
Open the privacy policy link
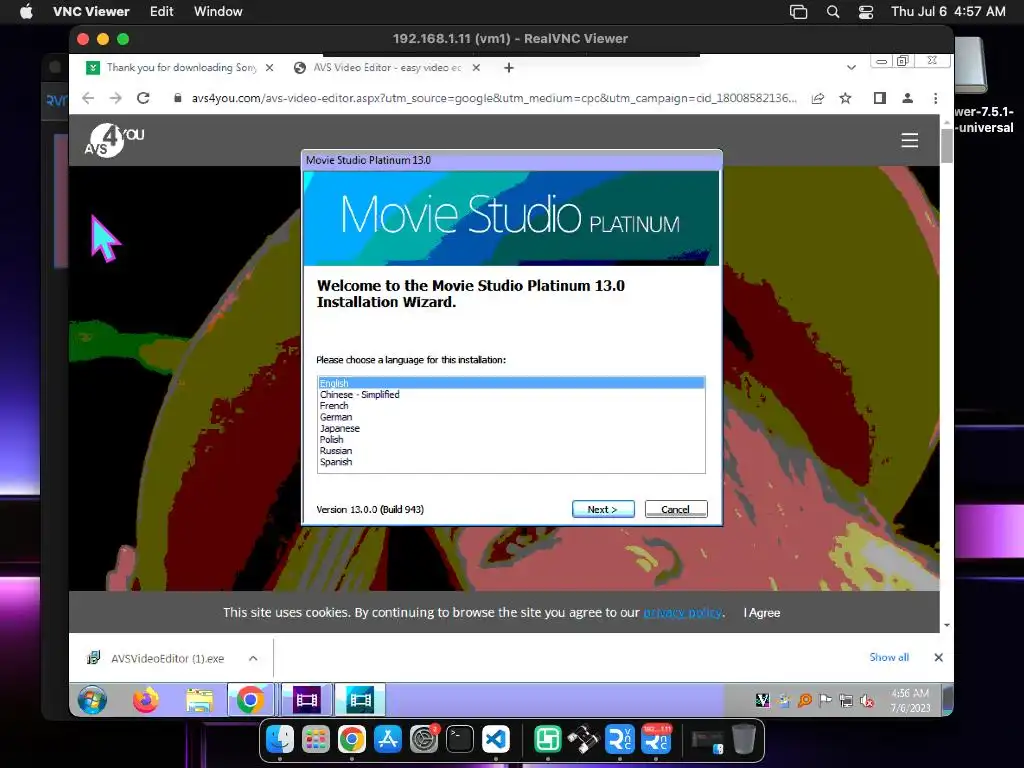tap(682, 613)
